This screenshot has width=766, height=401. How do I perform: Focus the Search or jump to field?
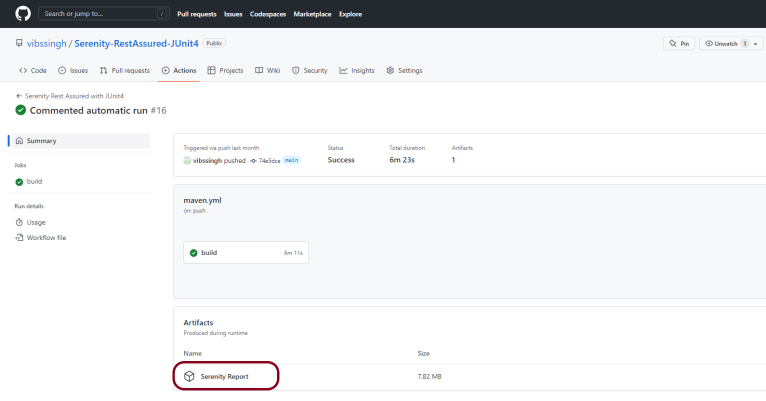coord(98,14)
